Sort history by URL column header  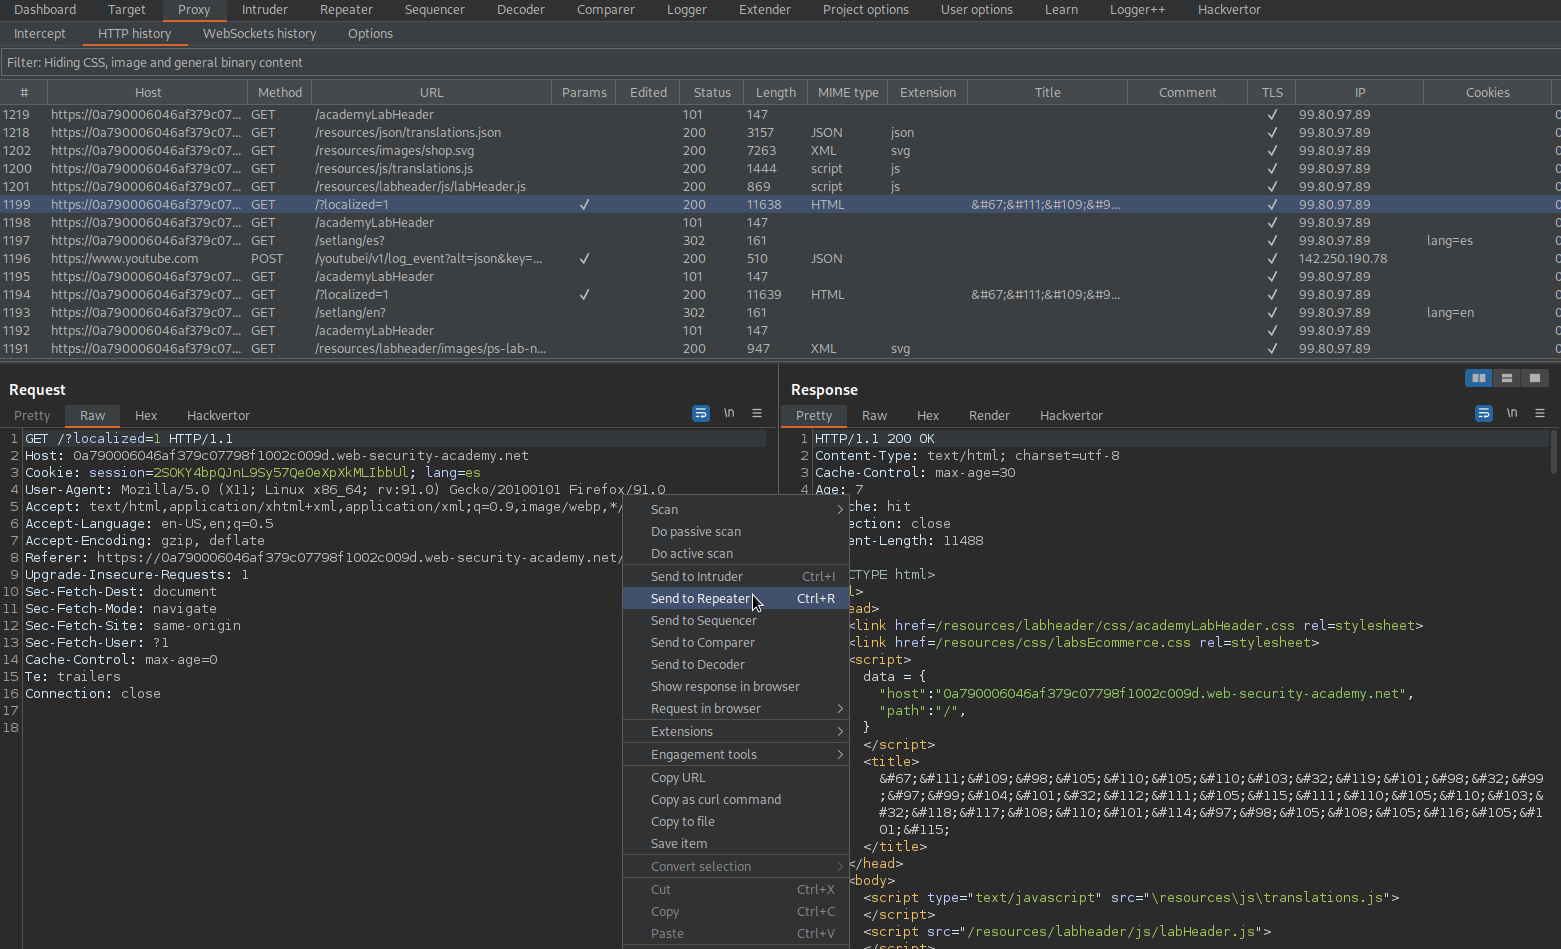(432, 93)
